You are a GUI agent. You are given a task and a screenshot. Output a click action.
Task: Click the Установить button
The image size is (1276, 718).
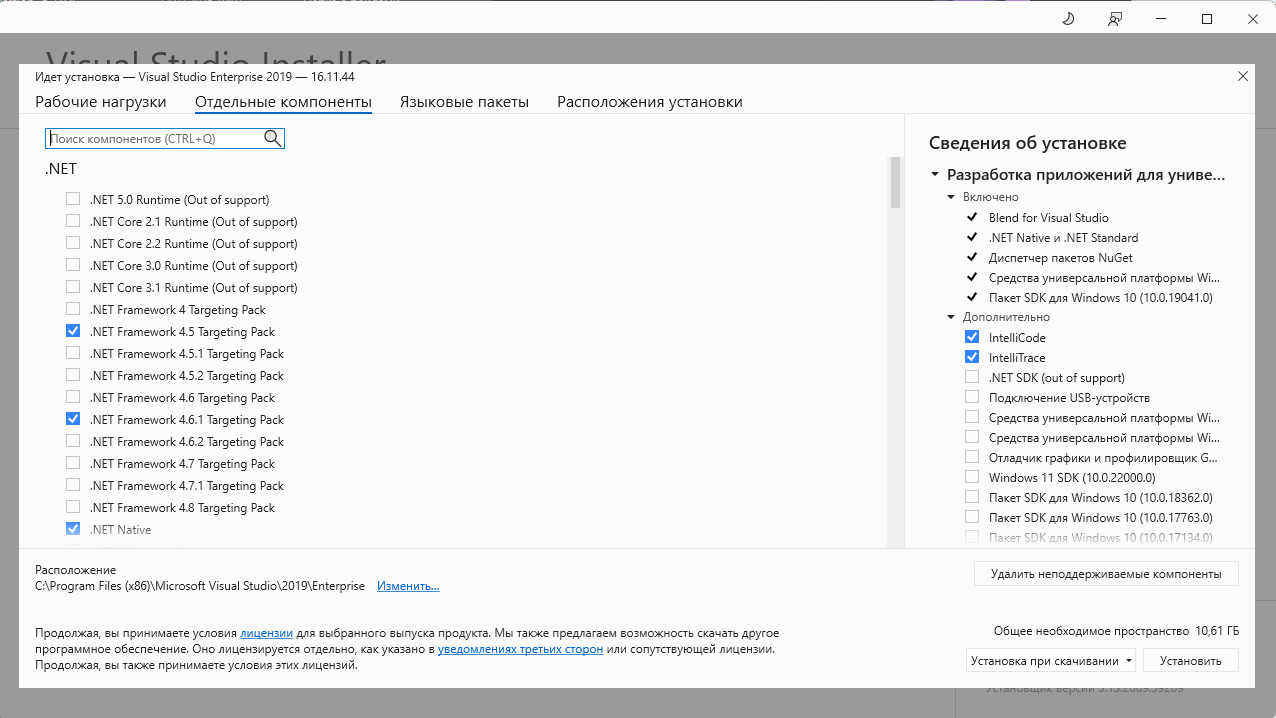pos(1191,660)
